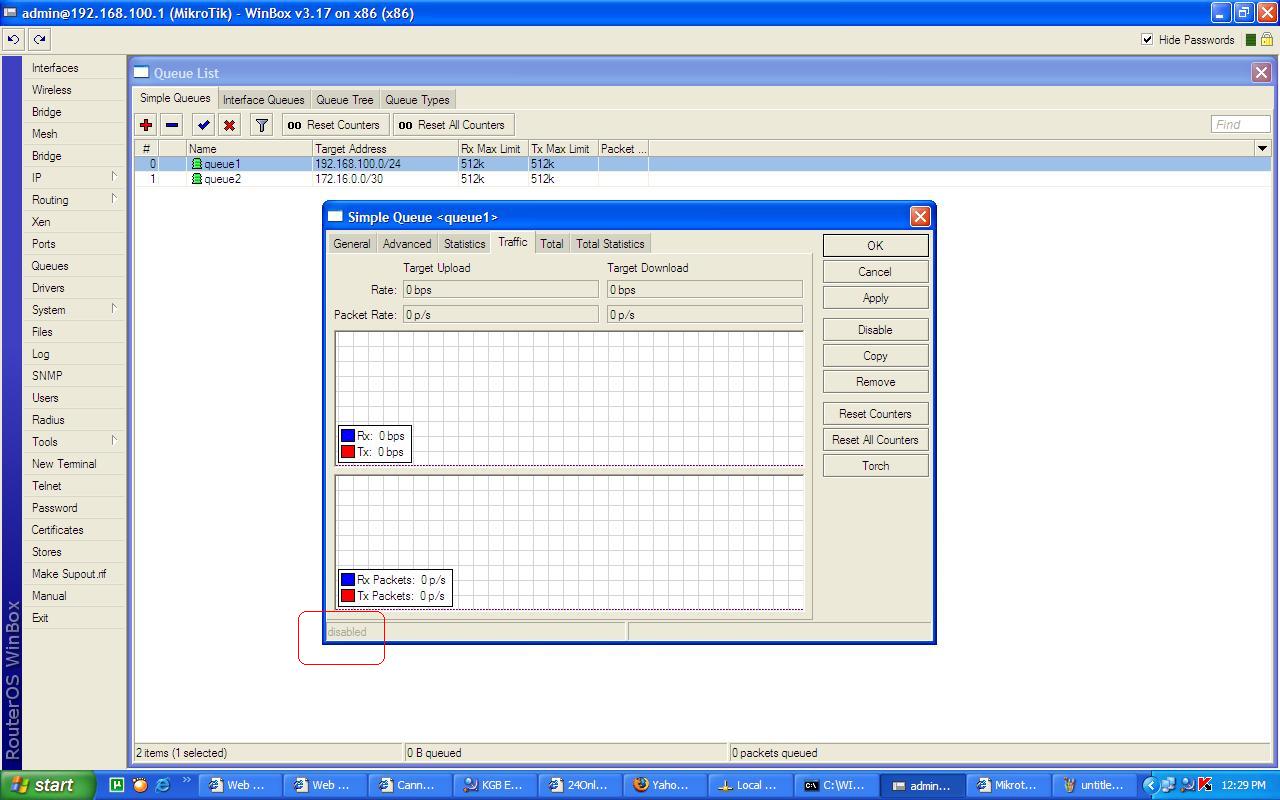Click the queue2 green queue icon

point(197,179)
